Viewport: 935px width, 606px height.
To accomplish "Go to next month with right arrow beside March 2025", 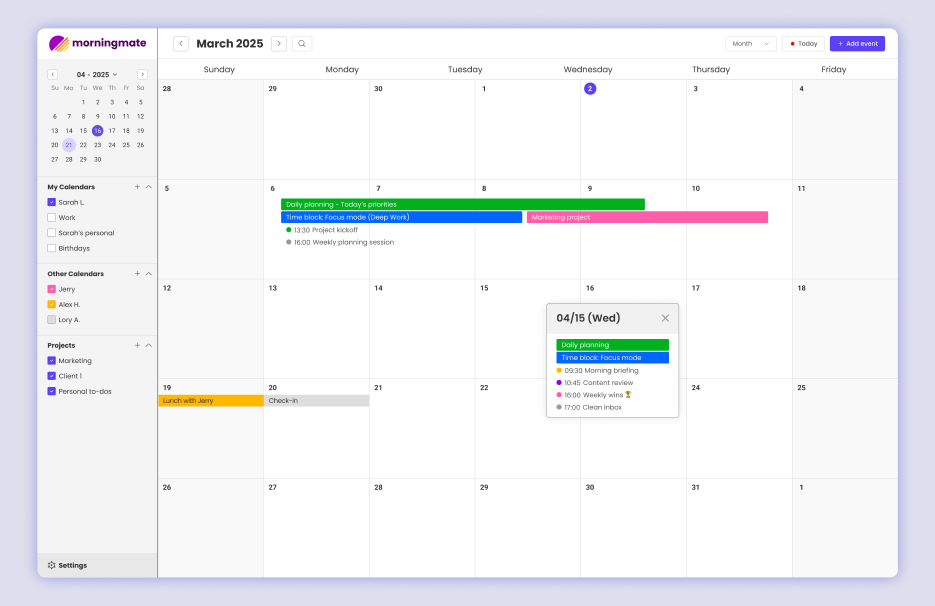I will (279, 44).
